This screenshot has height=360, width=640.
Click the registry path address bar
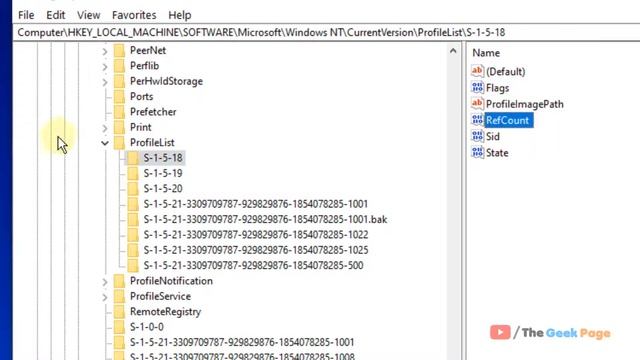326,32
